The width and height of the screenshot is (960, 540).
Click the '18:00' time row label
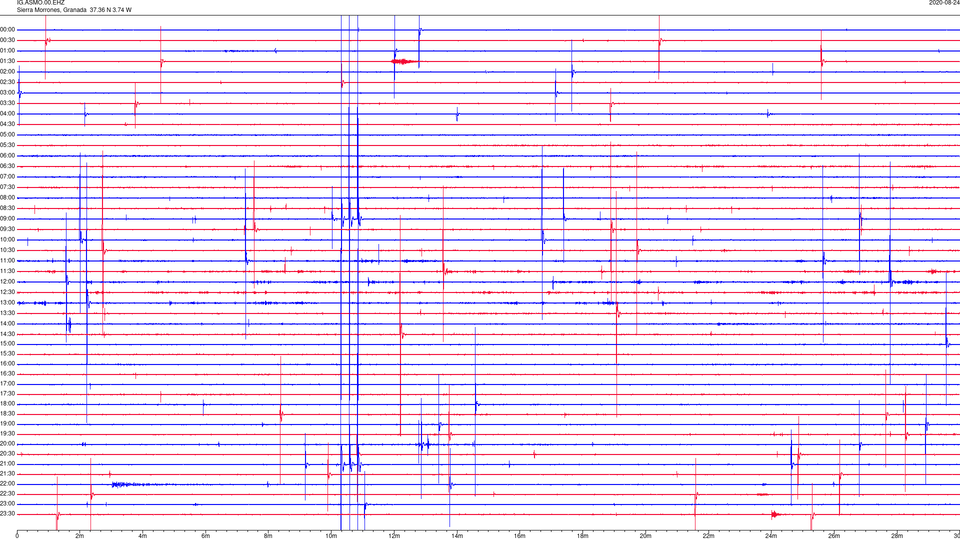click(x=8, y=404)
